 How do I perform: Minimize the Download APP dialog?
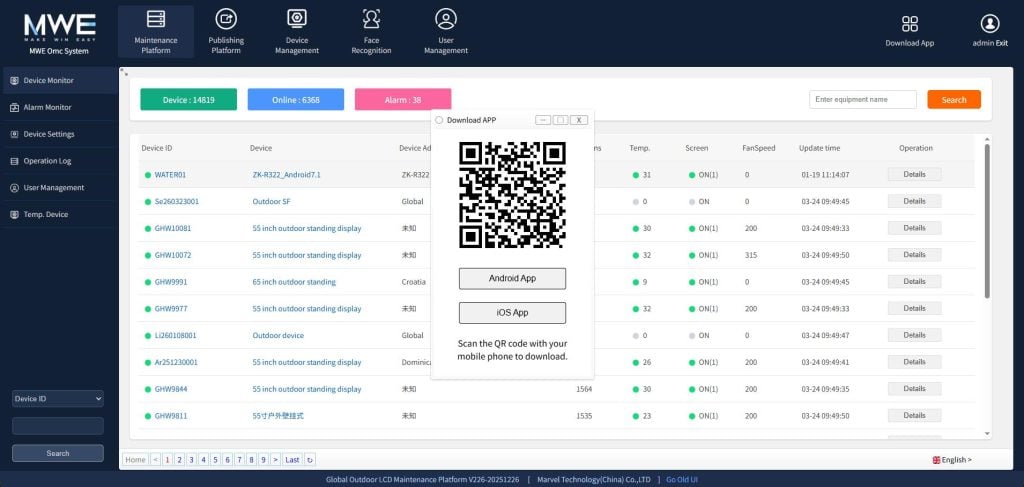click(x=543, y=120)
